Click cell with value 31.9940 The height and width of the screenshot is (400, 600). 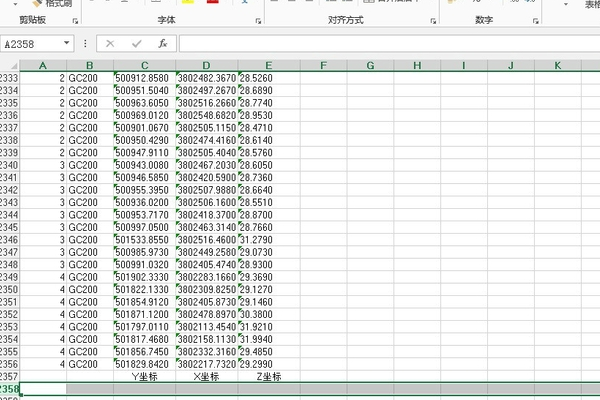tap(269, 339)
